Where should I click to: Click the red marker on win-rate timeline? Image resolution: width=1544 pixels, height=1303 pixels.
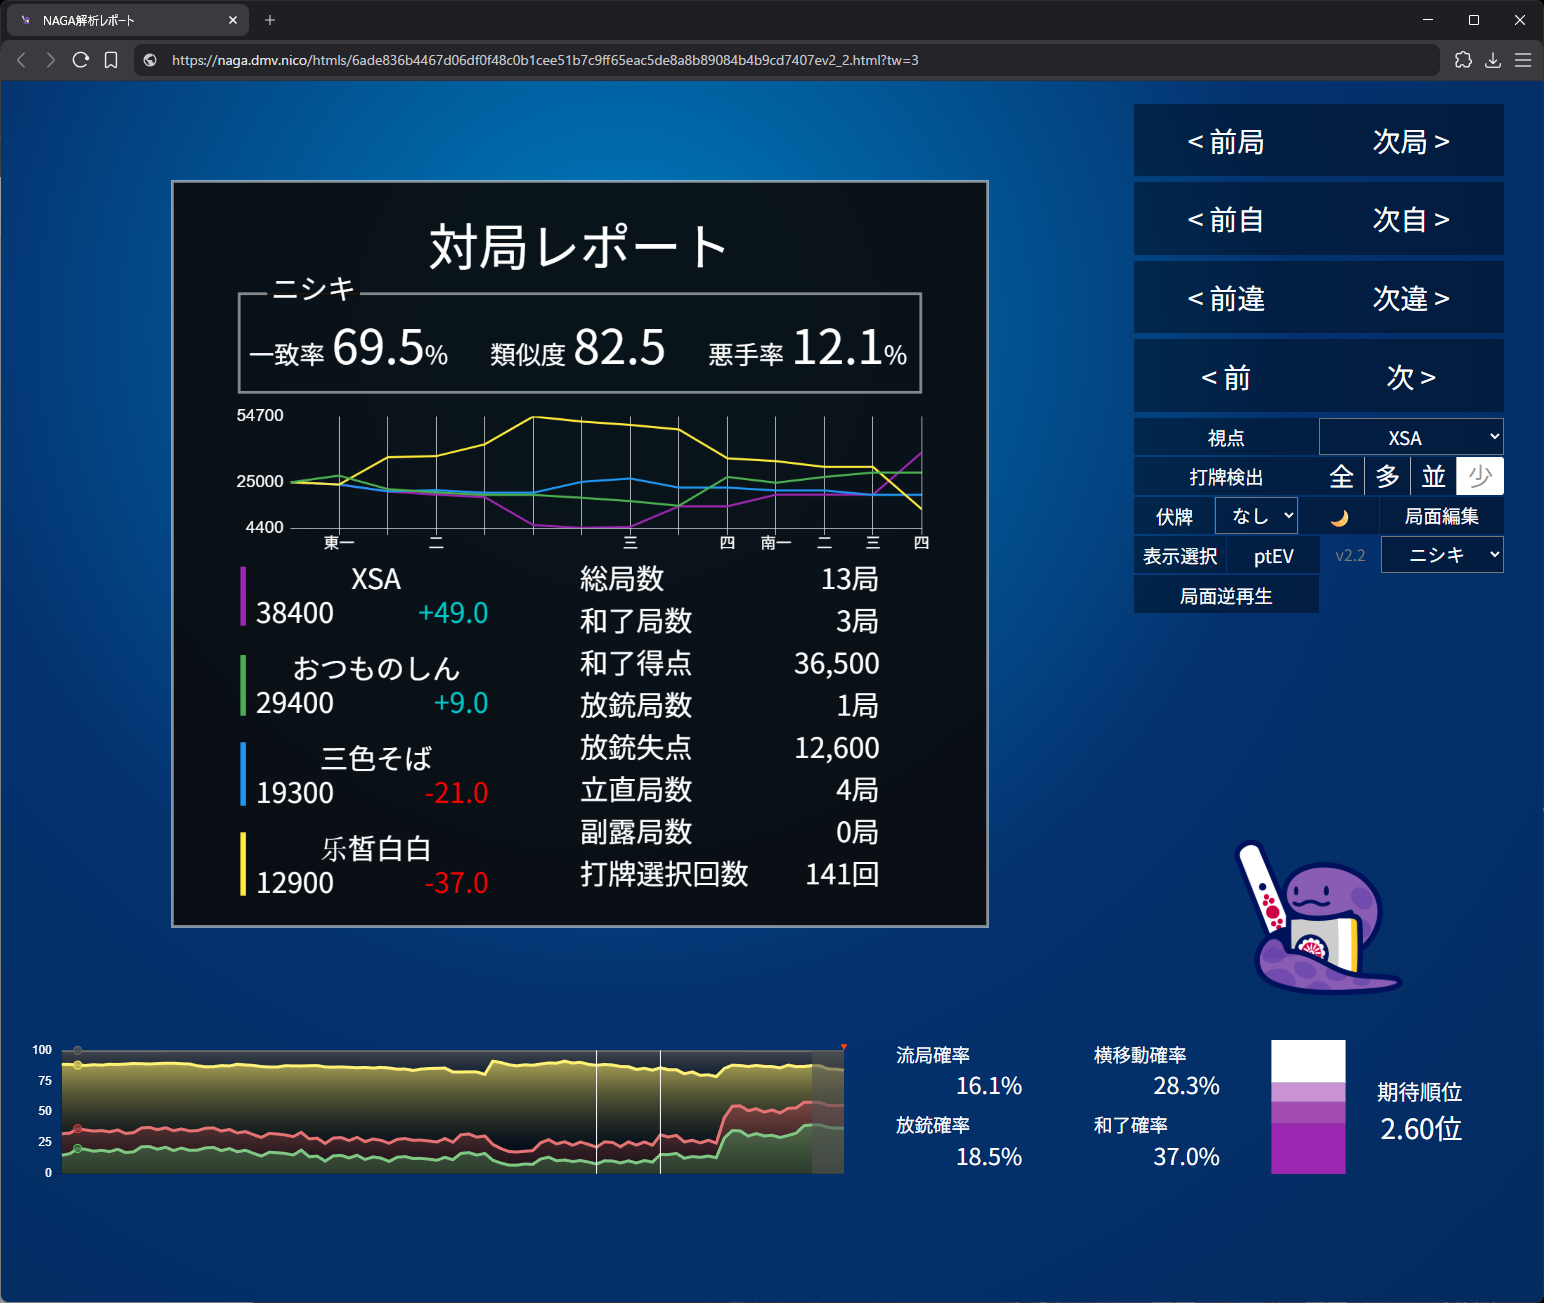tap(844, 1047)
